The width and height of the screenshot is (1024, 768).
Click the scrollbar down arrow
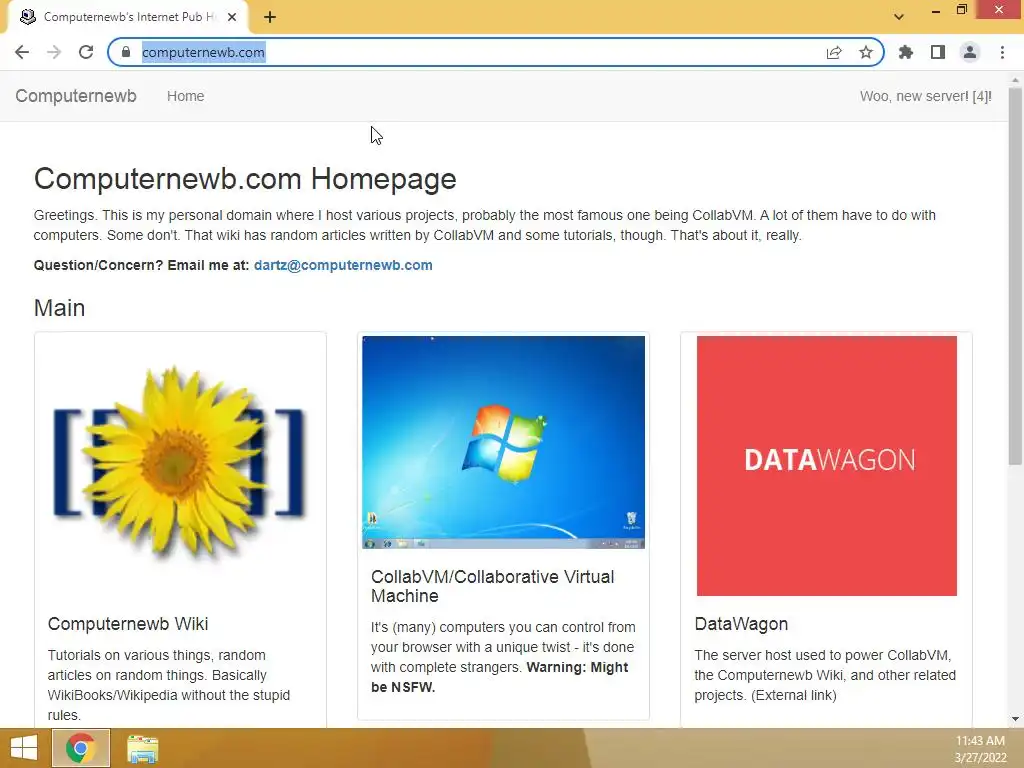tap(1015, 719)
